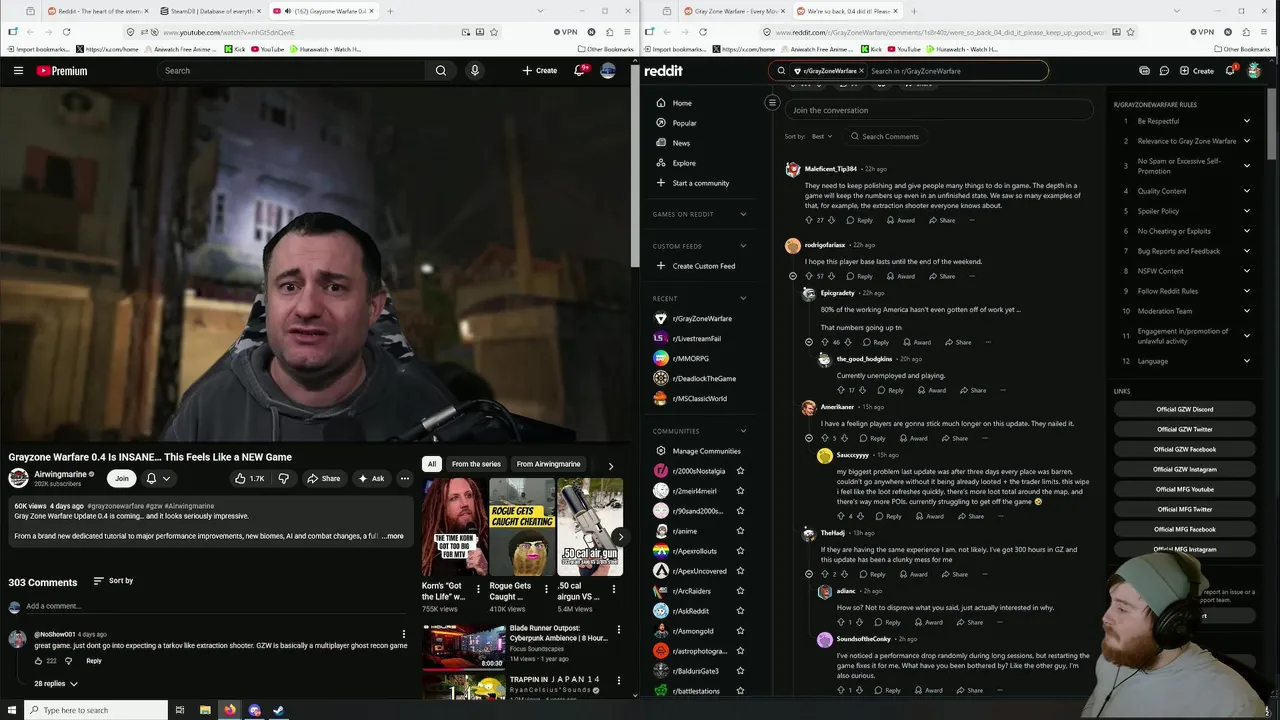
Task: Favorite r/ApexRollouts with star
Action: (x=740, y=551)
